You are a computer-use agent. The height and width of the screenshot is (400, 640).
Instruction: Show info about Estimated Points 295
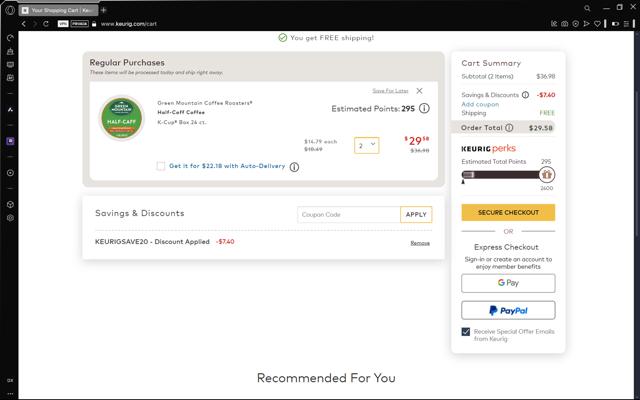pyautogui.click(x=424, y=109)
